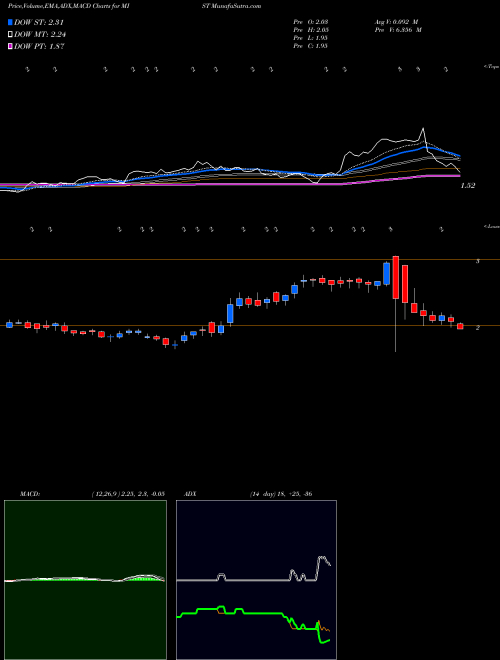500x660 pixels.
Task: Click the tallest red candlestick with long wick
Action: click(396, 277)
